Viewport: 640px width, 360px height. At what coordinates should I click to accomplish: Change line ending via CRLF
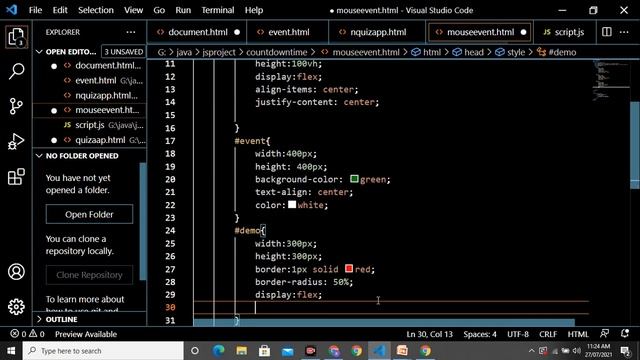coord(548,334)
